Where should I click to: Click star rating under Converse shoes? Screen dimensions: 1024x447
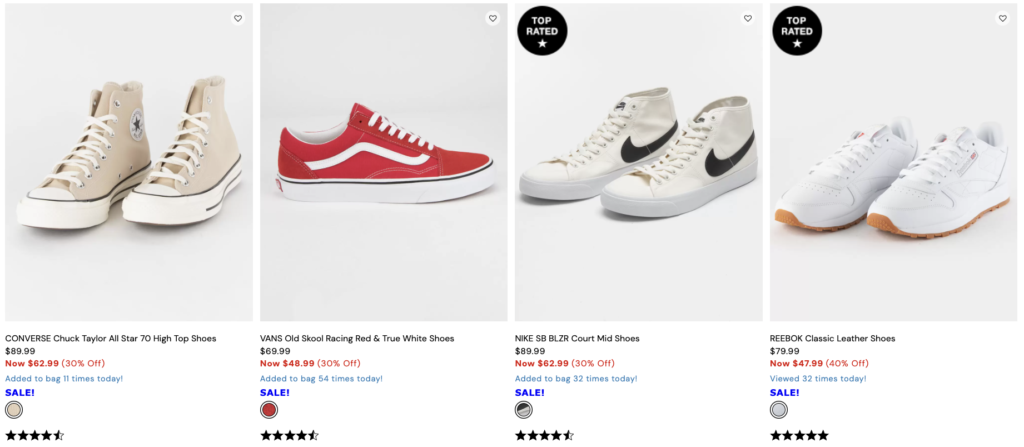click(x=35, y=435)
